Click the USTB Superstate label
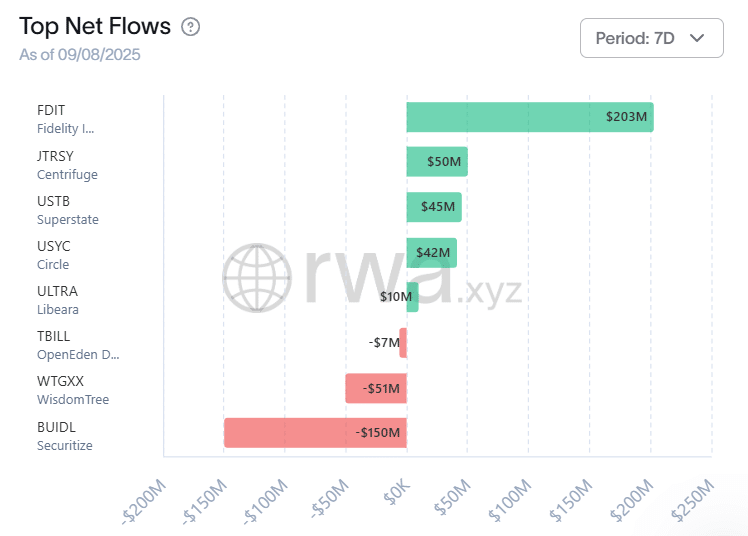 tap(67, 209)
